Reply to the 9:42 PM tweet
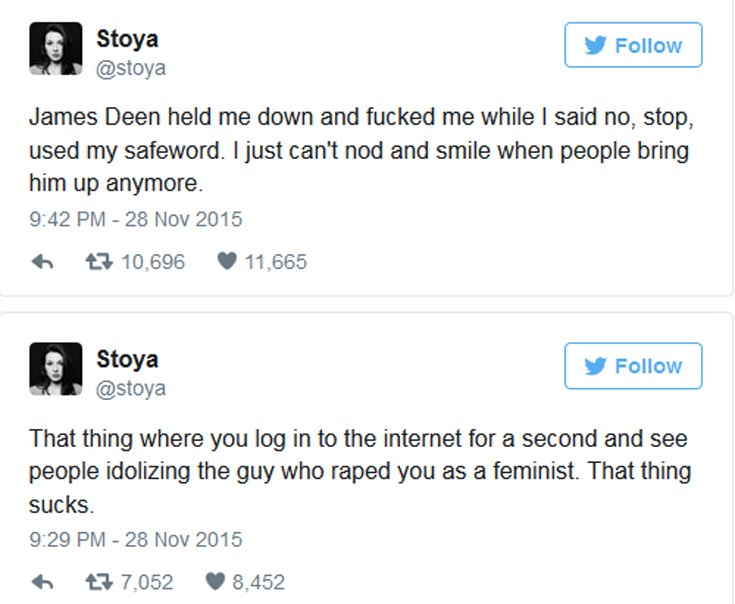Viewport: 735px width, 604px height. (x=42, y=263)
